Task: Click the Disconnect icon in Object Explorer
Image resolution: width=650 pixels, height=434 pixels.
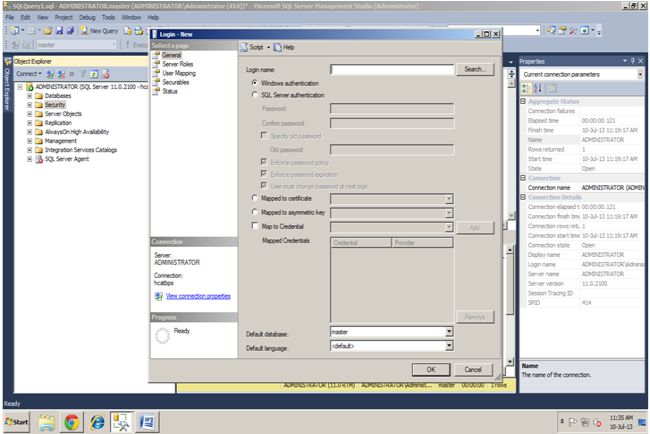Action: coord(61,74)
